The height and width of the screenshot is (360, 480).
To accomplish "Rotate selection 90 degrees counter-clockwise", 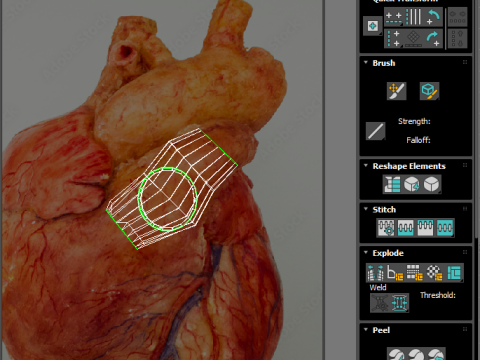I will point(433,17).
